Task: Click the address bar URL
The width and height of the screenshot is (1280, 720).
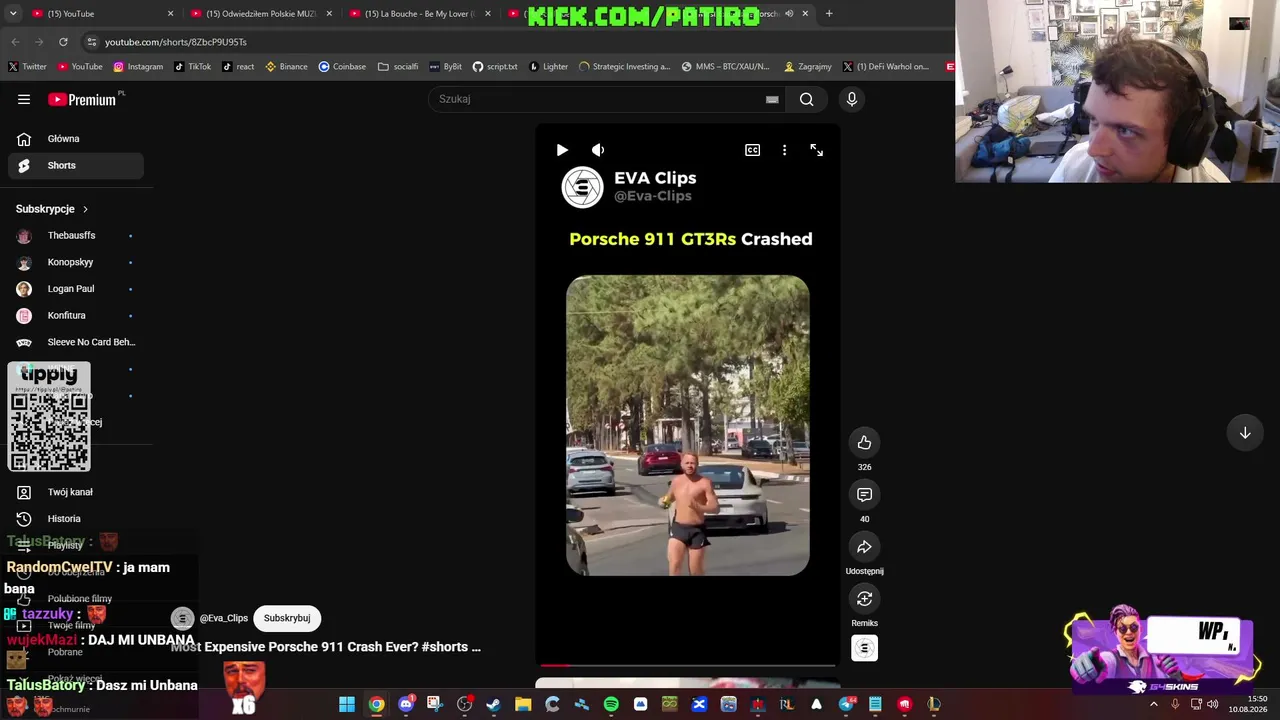Action: click(176, 42)
